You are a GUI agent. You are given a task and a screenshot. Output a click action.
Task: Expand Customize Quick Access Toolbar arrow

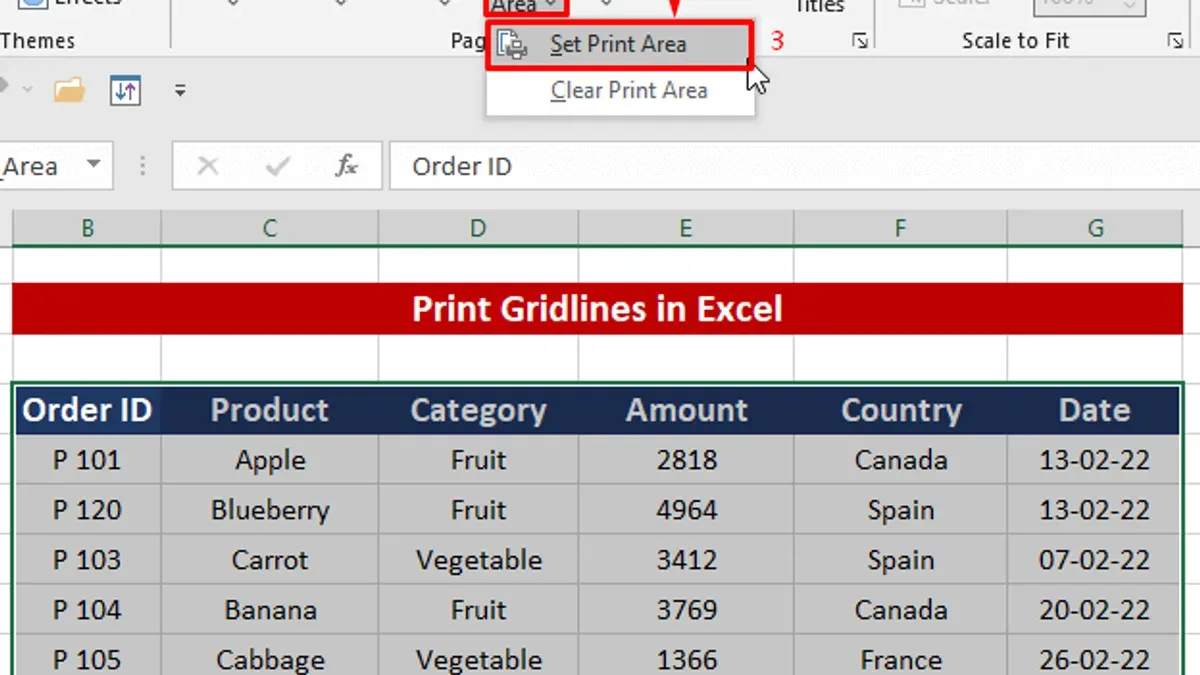180,90
